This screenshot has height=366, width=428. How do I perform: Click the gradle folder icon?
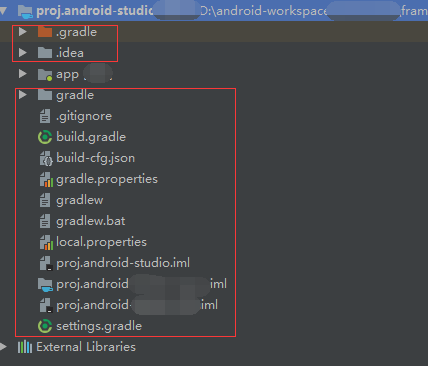45,95
